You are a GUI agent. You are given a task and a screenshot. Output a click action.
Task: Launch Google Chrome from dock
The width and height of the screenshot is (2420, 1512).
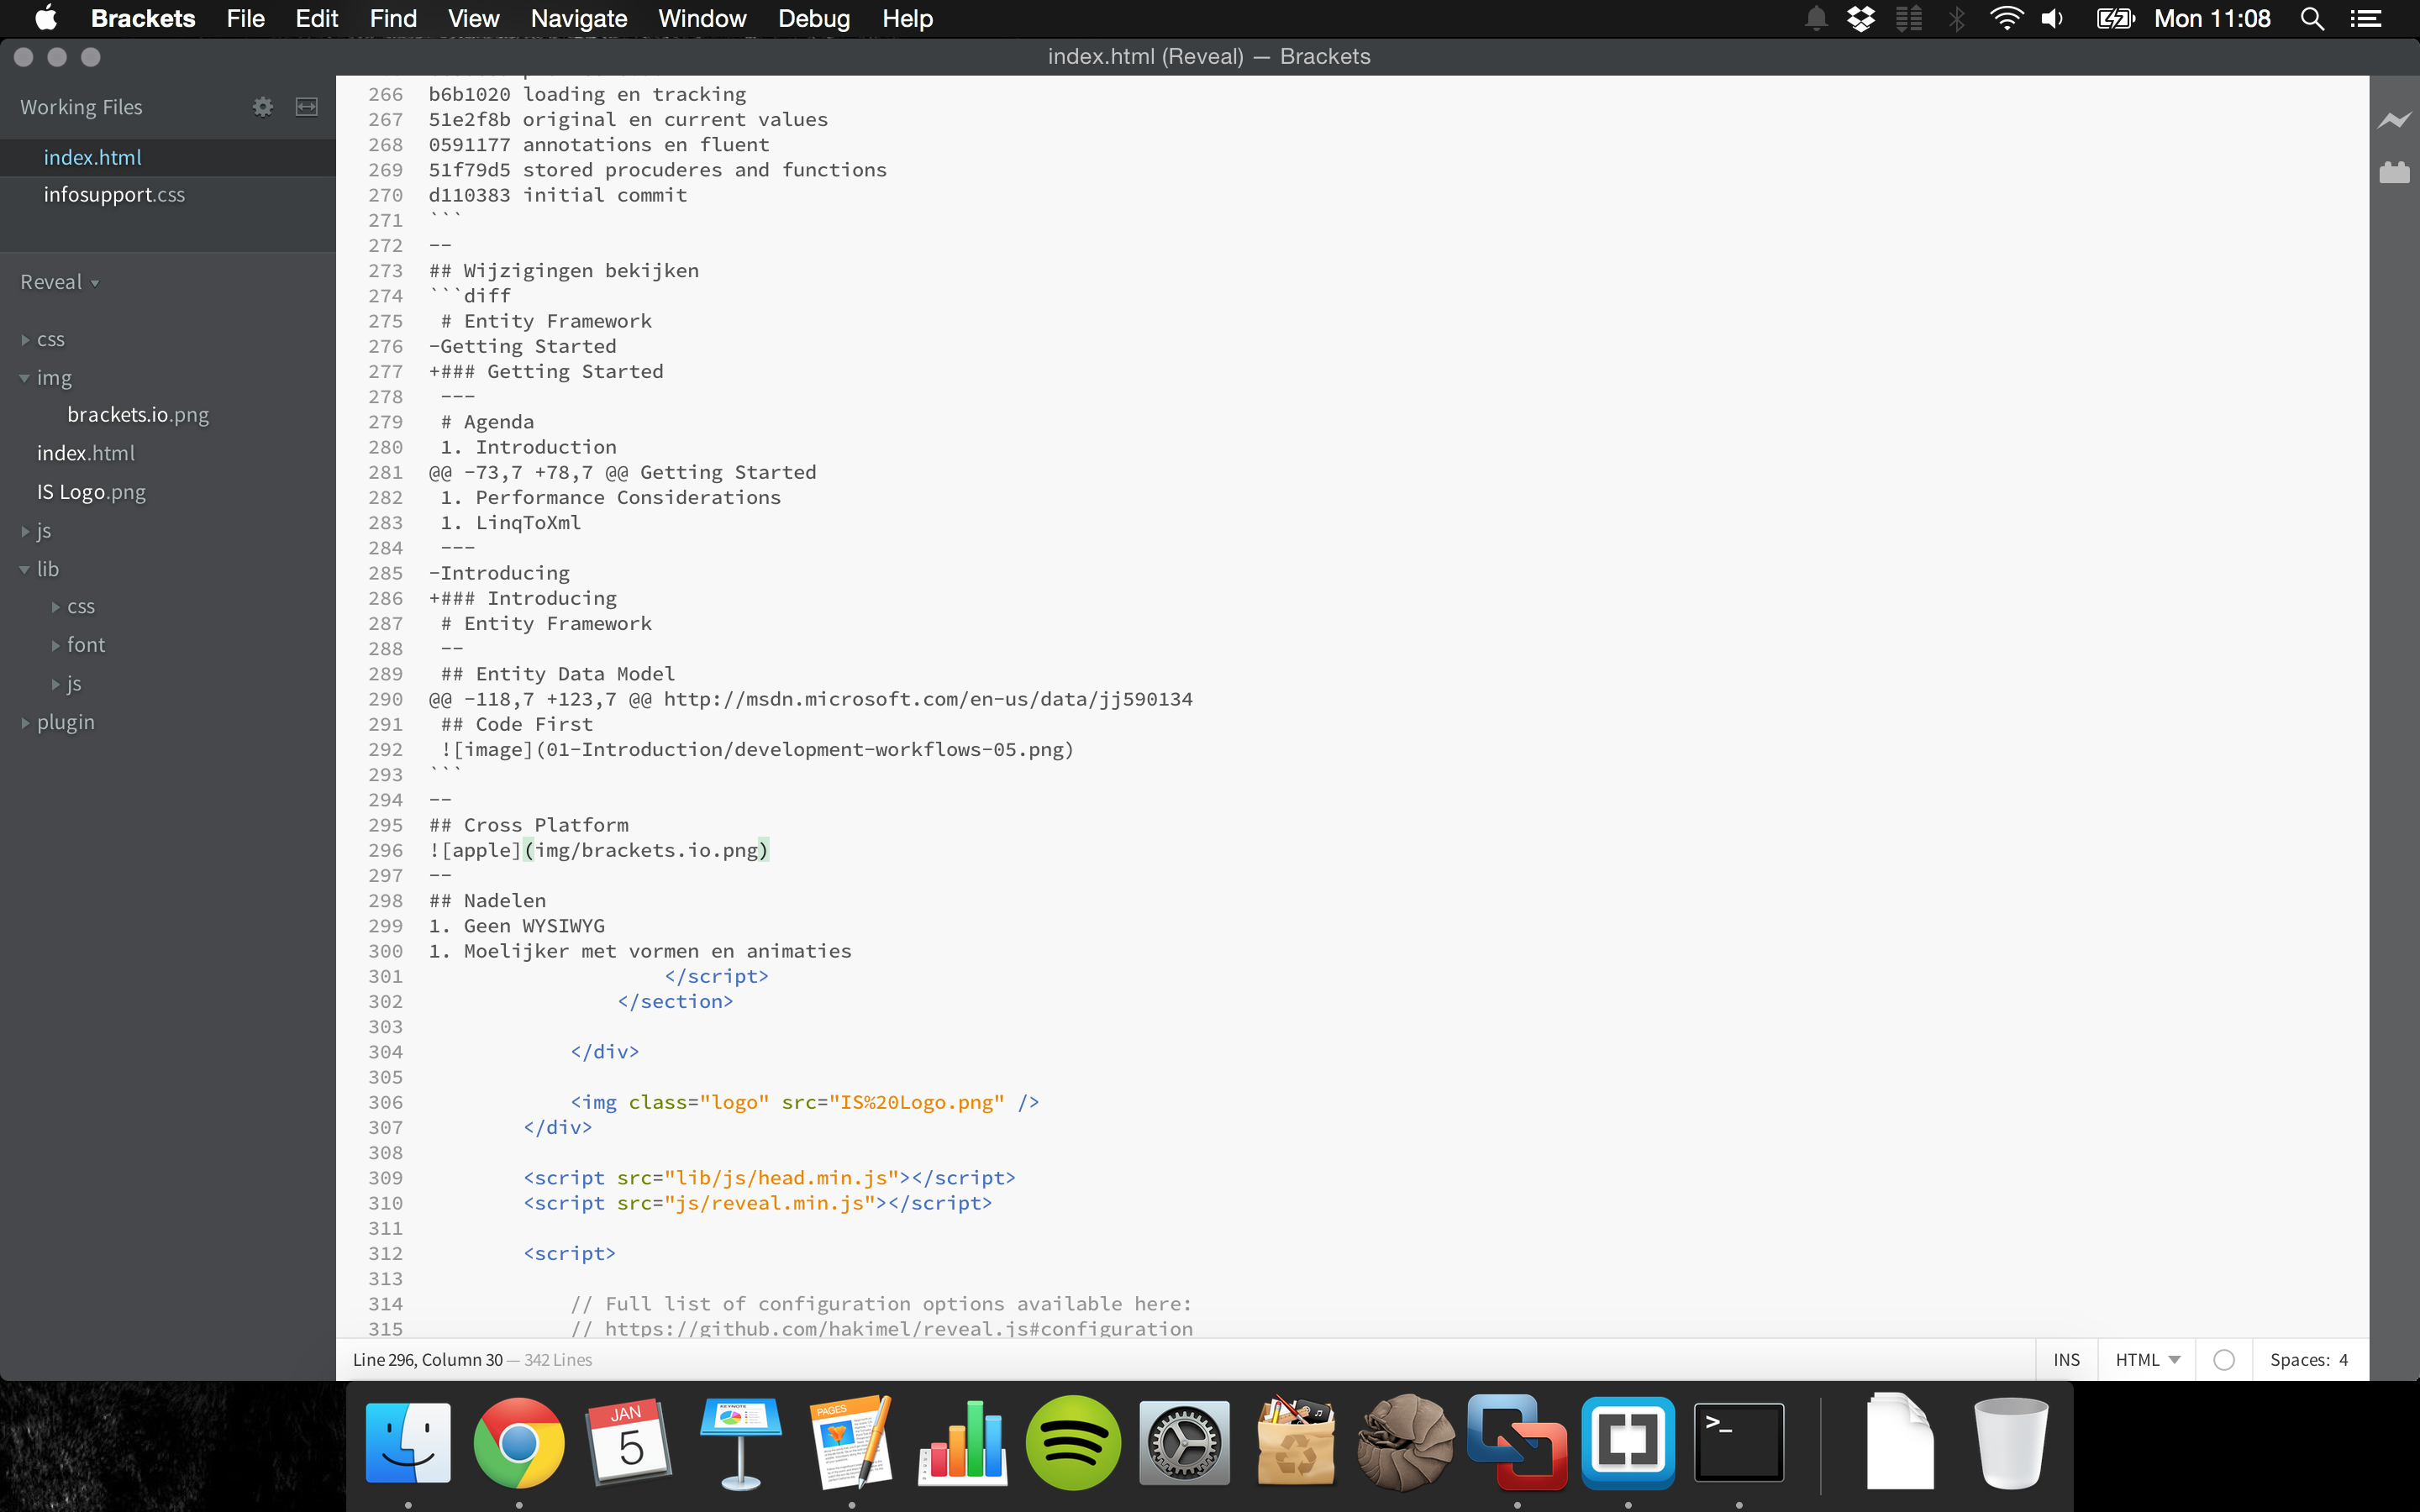click(519, 1442)
